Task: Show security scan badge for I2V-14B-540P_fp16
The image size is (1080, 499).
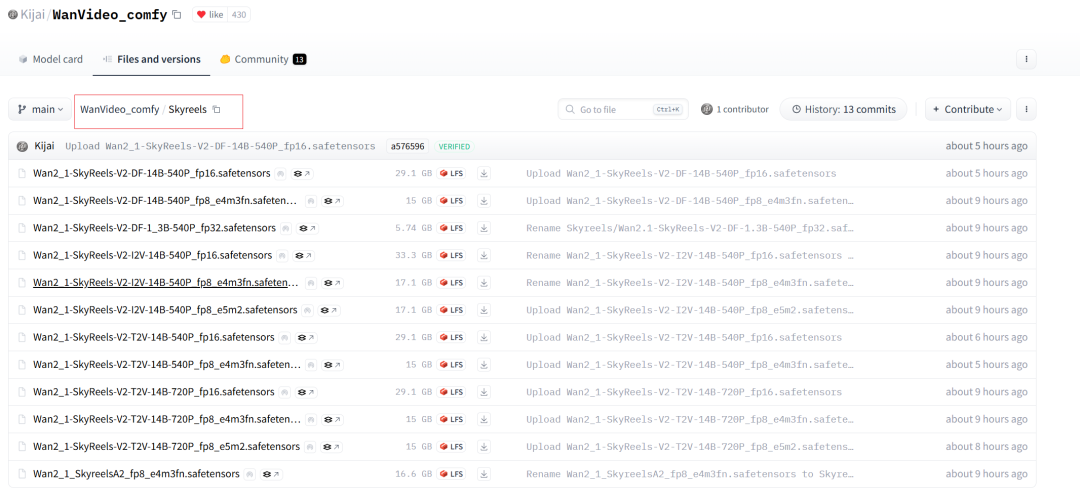Action: click(x=282, y=256)
